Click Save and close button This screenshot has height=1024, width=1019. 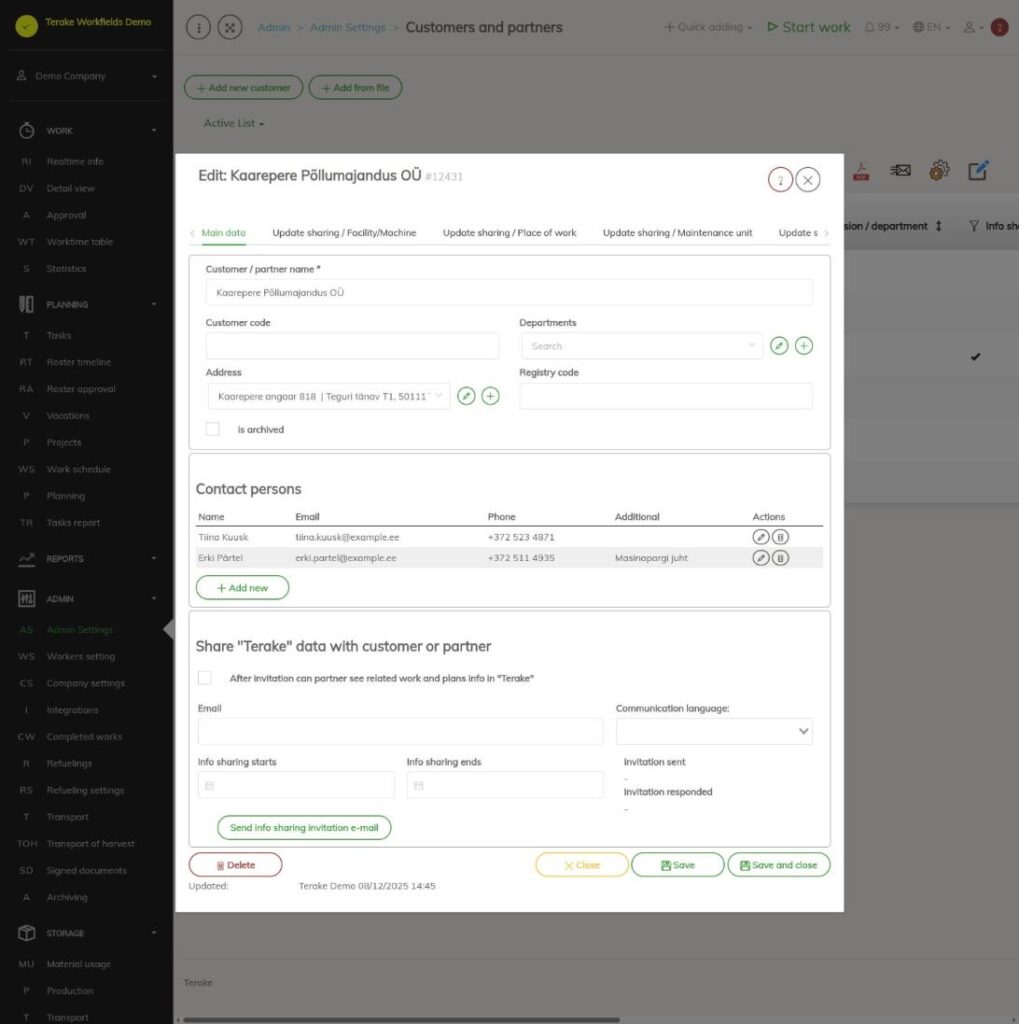779,865
